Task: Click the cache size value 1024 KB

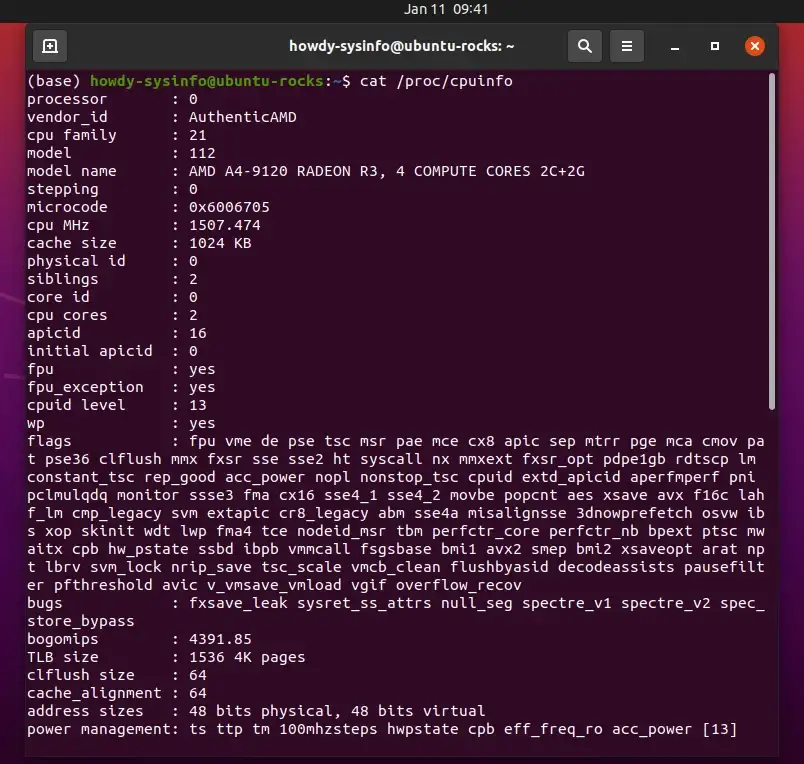Action: (x=220, y=243)
